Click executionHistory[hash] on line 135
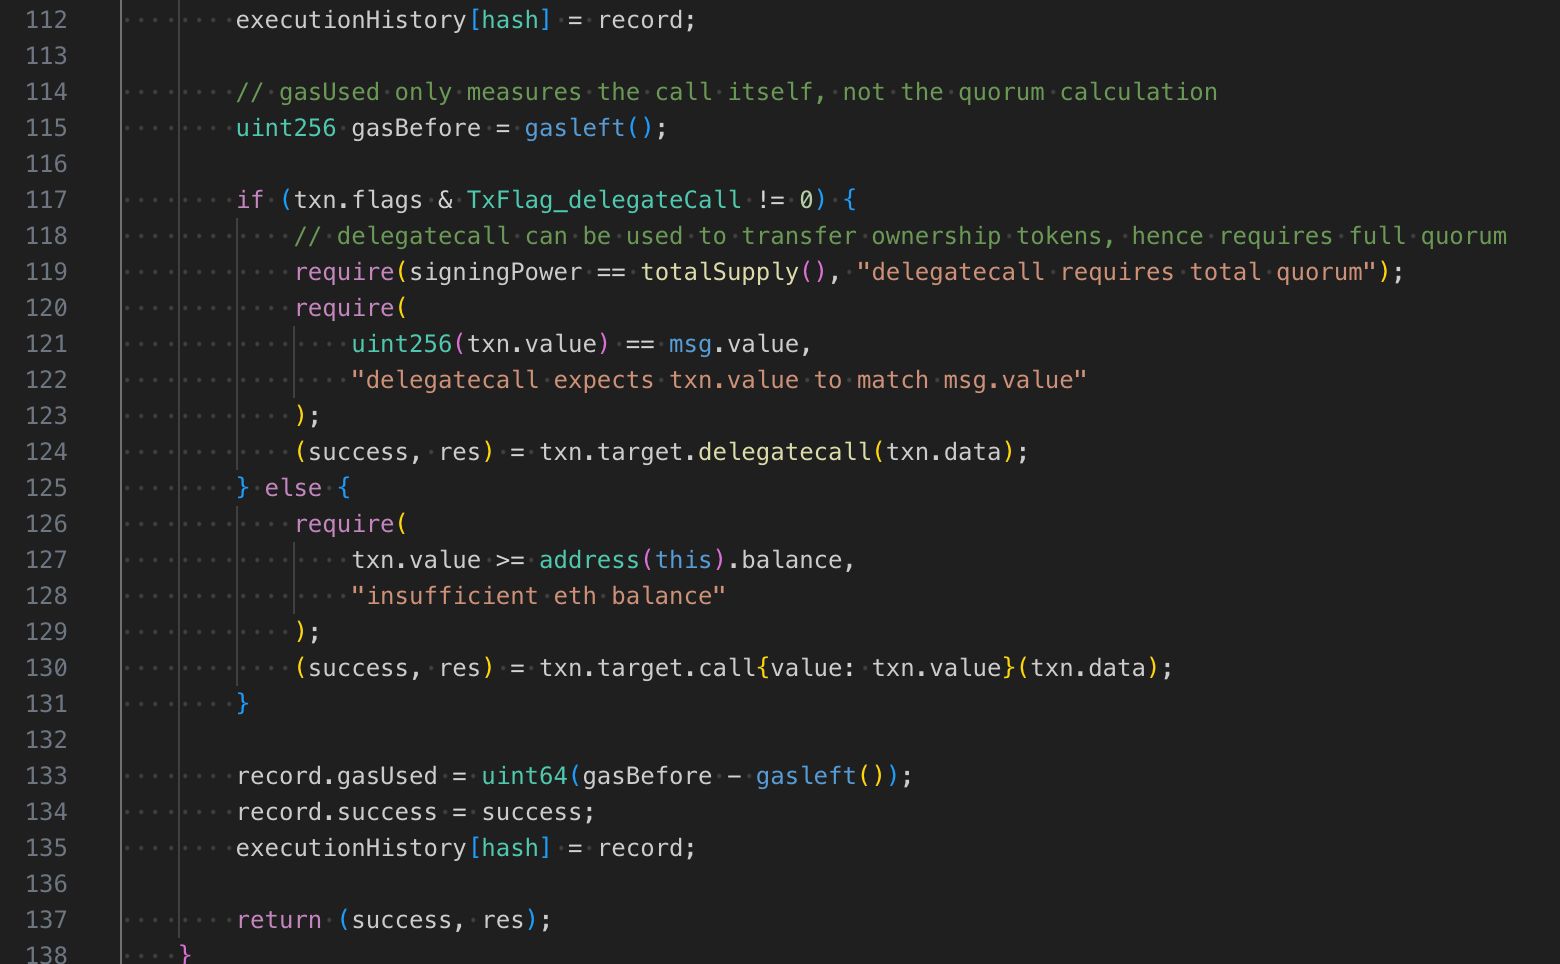 point(394,848)
